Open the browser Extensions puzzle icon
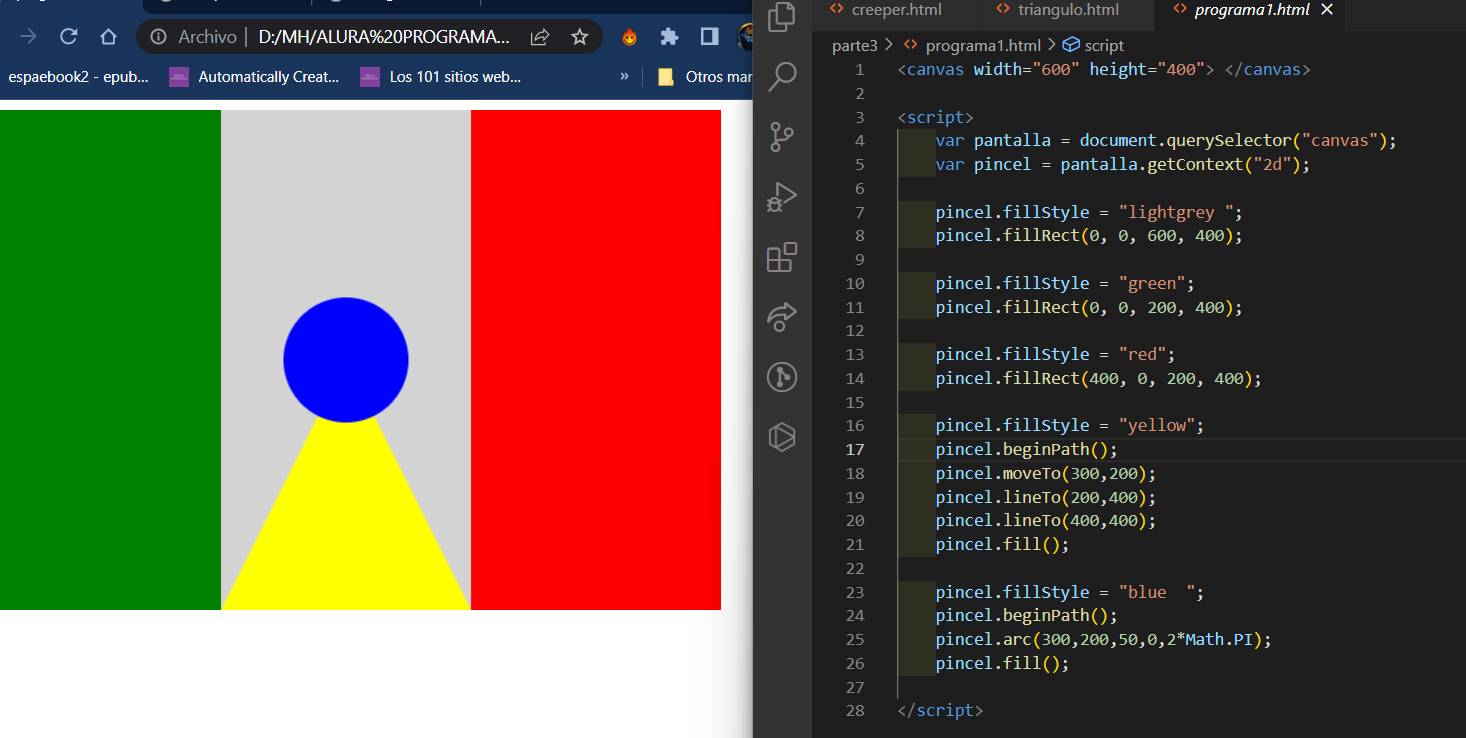 point(669,37)
